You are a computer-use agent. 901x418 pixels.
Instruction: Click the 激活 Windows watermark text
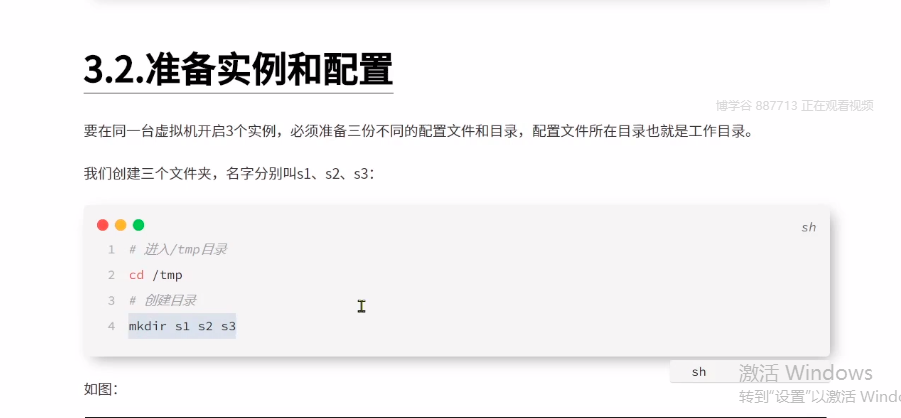(x=806, y=373)
